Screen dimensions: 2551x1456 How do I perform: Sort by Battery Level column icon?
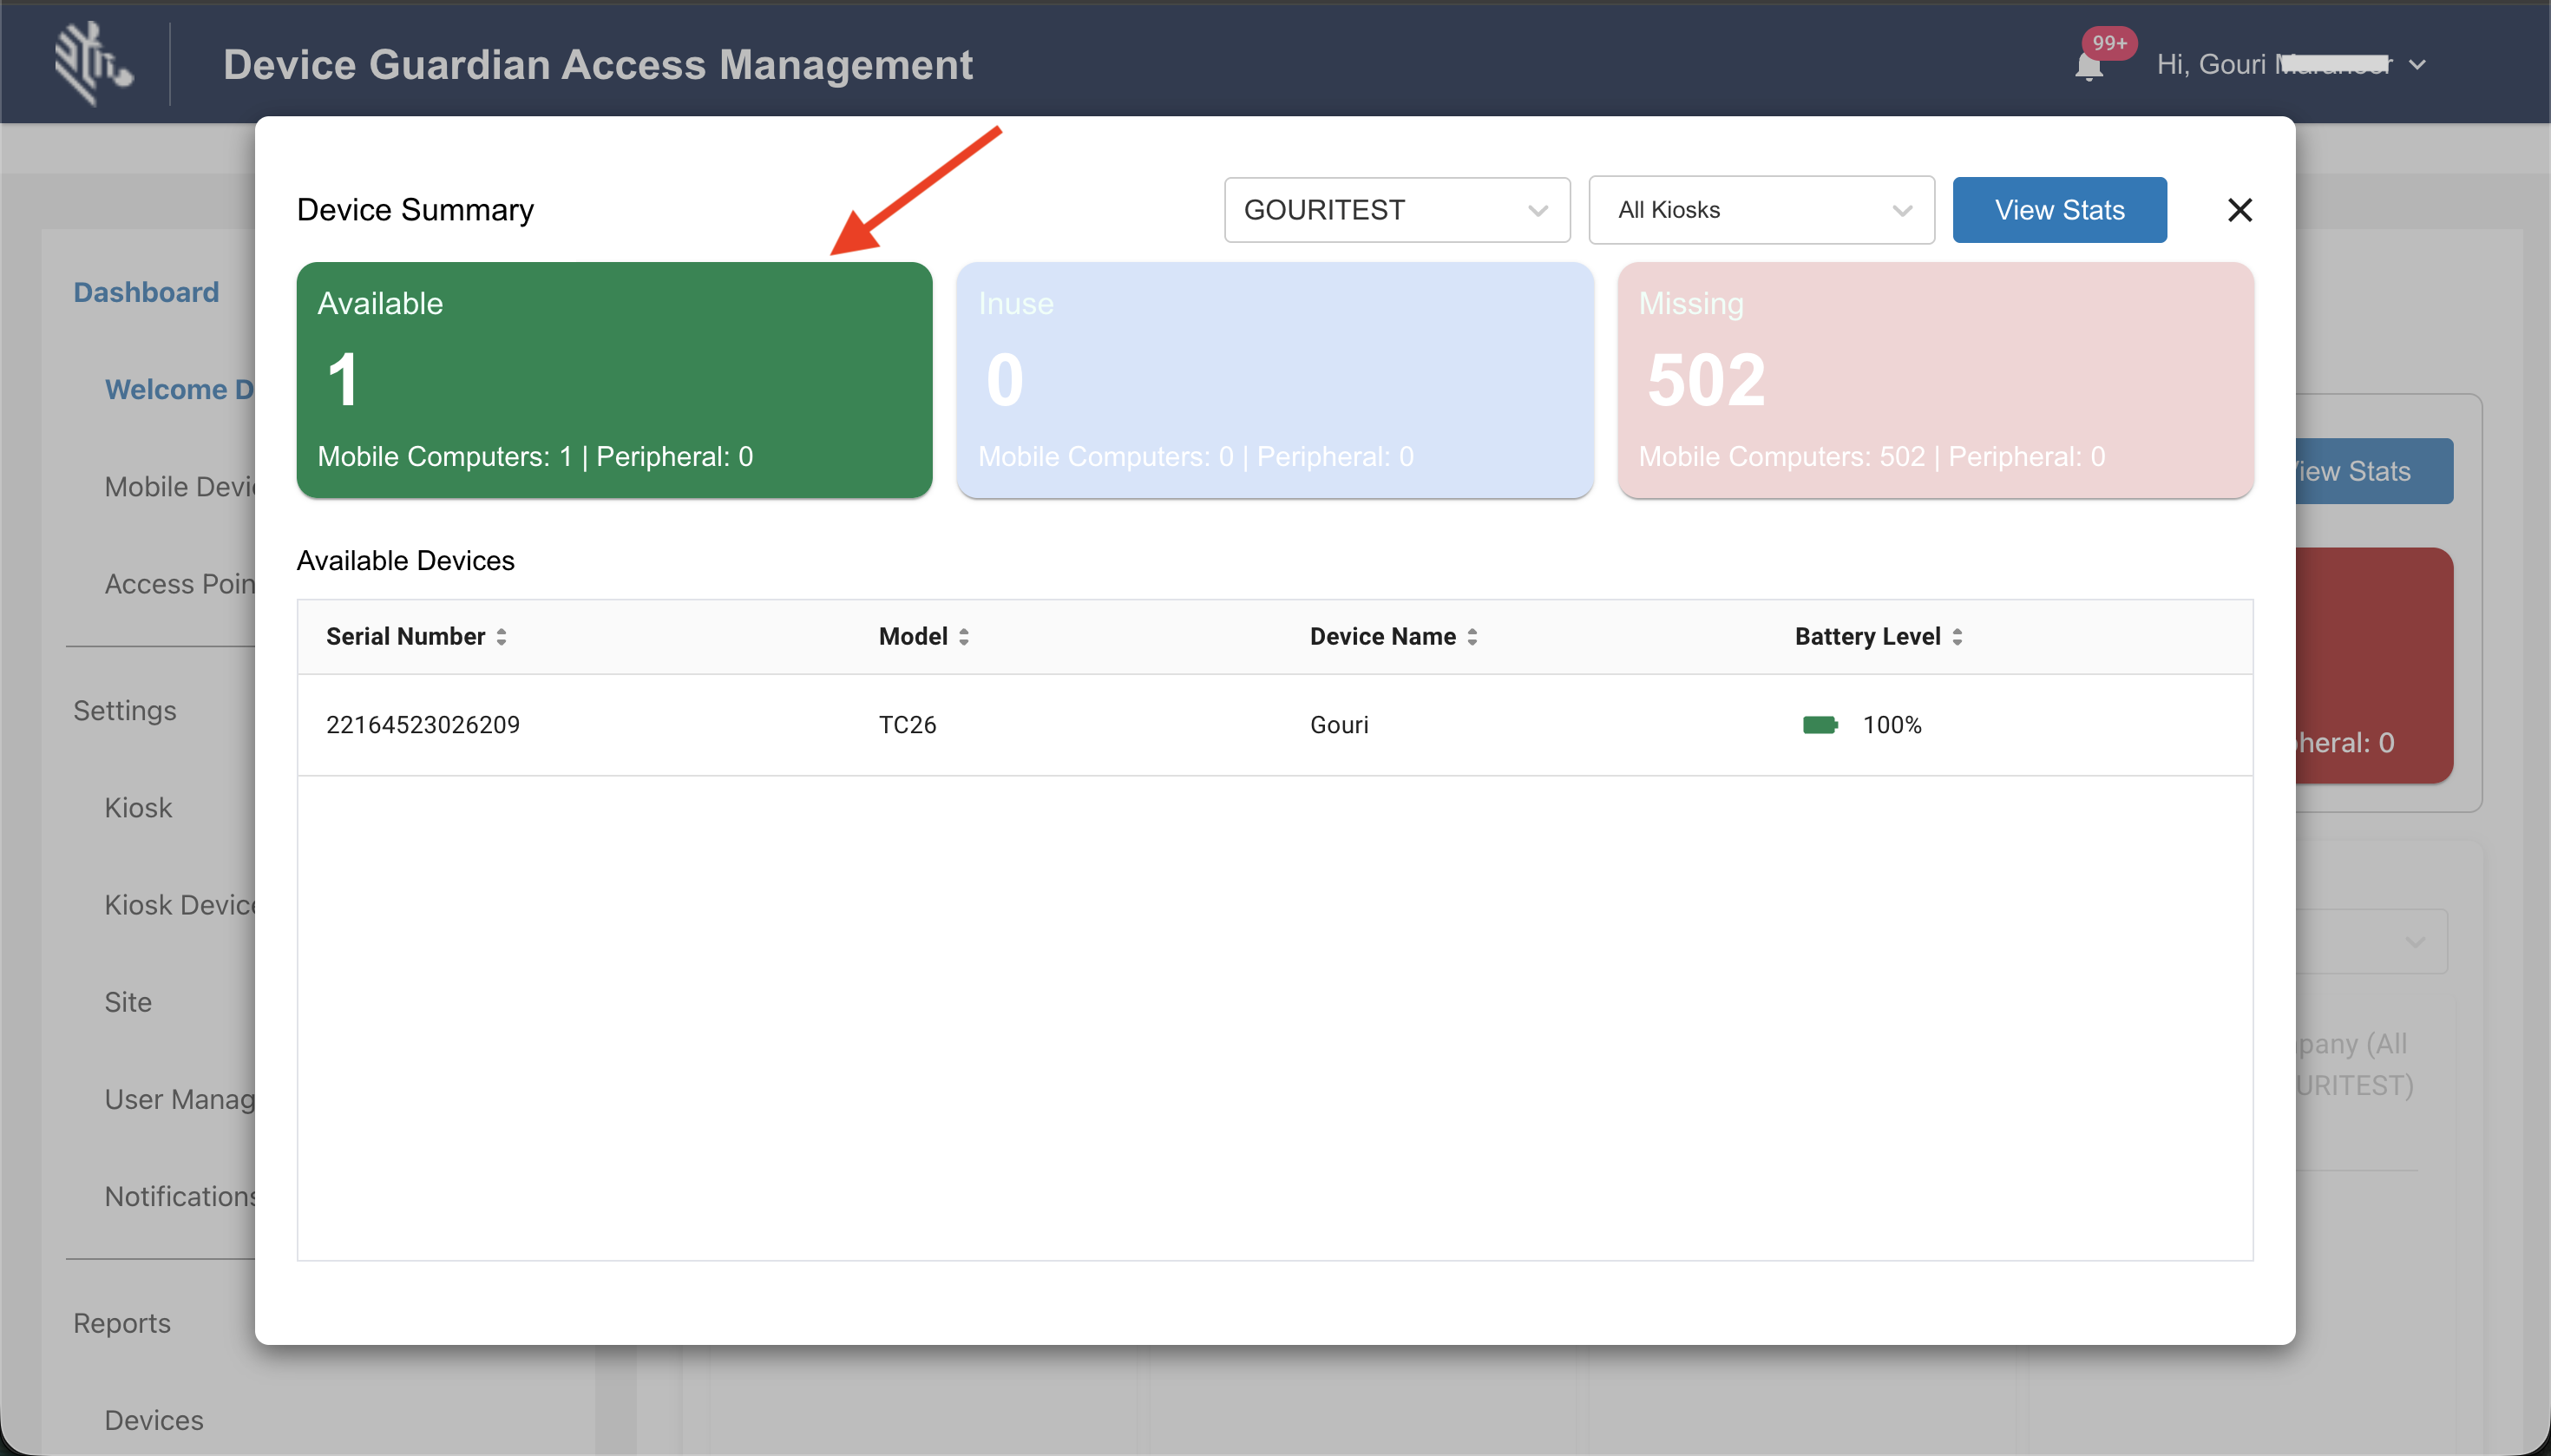[x=1957, y=637]
